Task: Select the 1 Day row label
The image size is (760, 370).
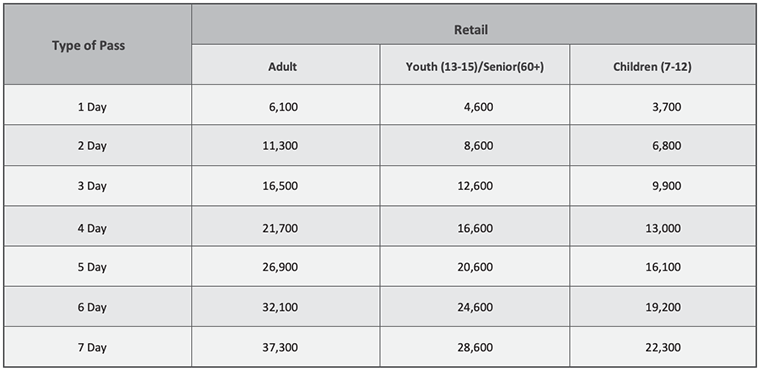Action: [97, 105]
